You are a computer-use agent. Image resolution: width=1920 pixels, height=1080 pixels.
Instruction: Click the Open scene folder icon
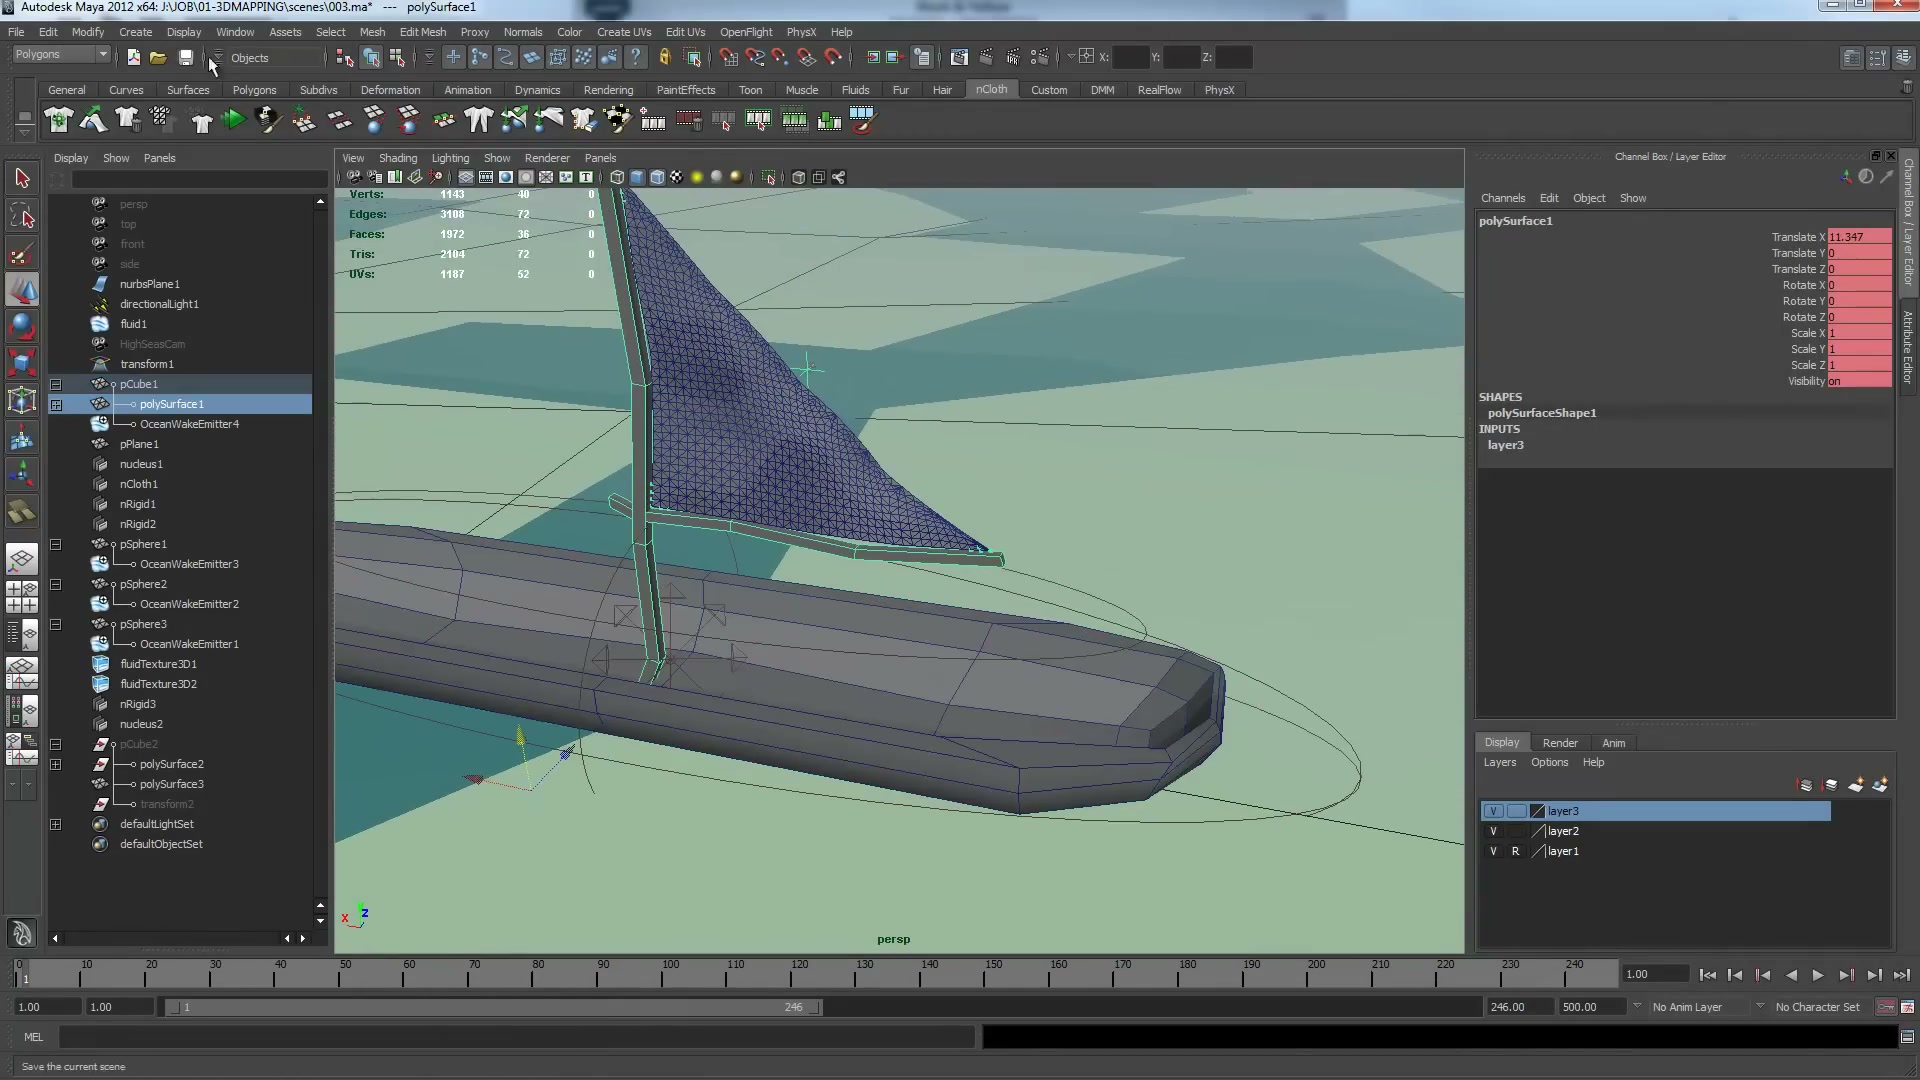point(158,58)
